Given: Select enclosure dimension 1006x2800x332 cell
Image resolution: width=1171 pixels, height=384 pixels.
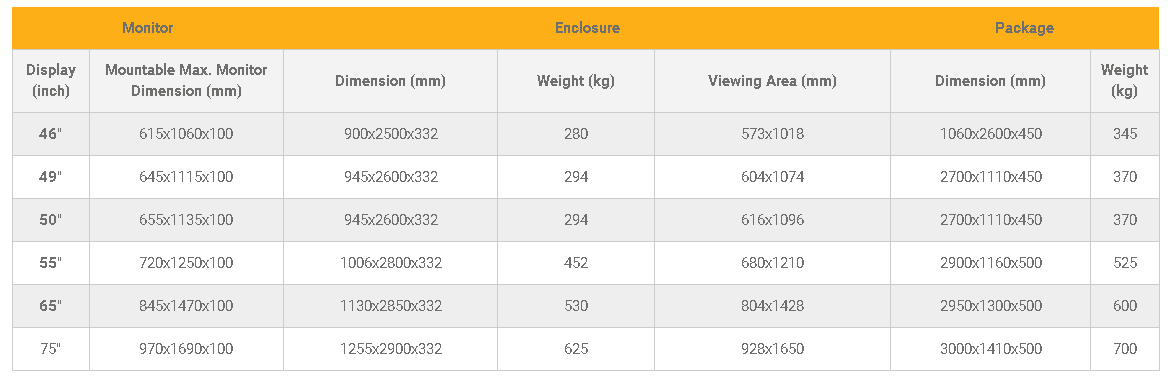Looking at the screenshot, I should click(391, 263).
